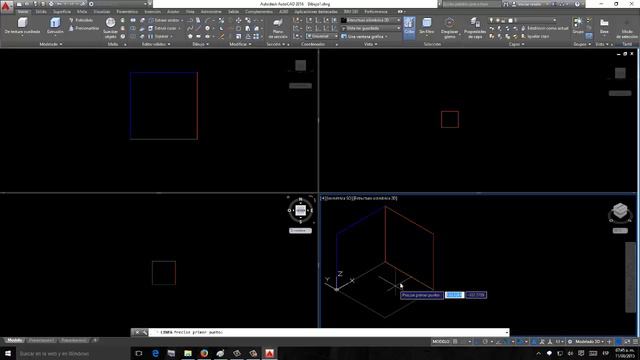The image size is (640, 360).
Task: Switch to the Presentación1 layout tab
Action: pyautogui.click(x=41, y=340)
